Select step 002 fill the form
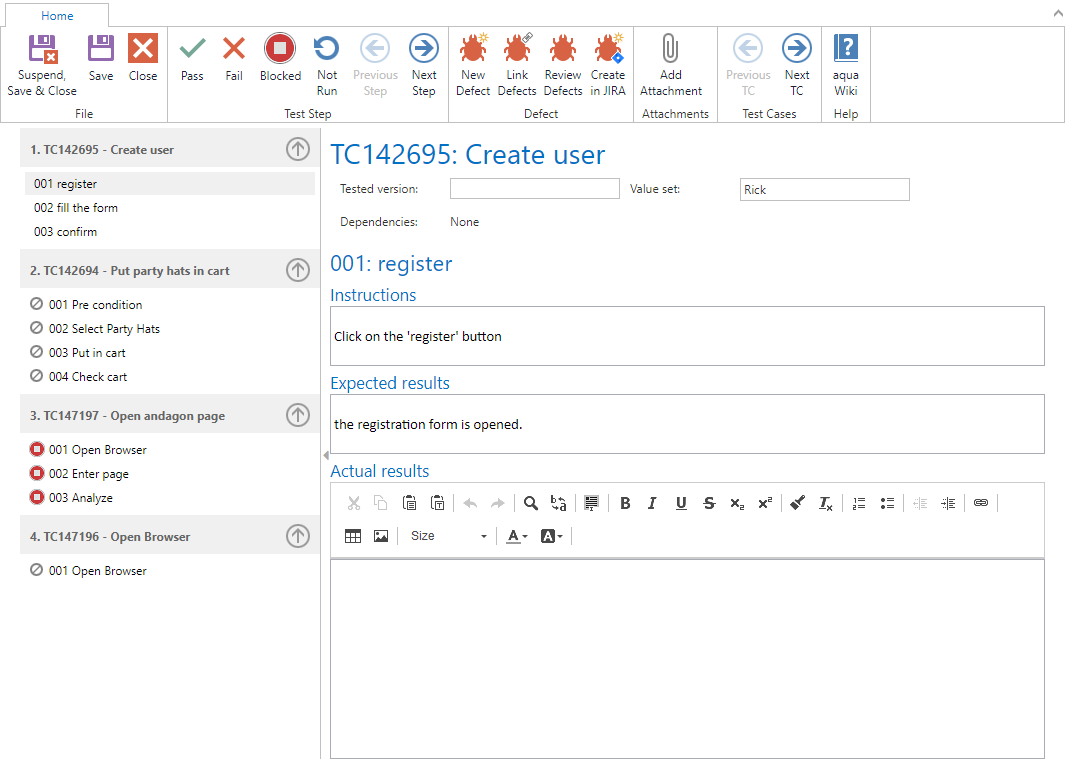 (76, 208)
